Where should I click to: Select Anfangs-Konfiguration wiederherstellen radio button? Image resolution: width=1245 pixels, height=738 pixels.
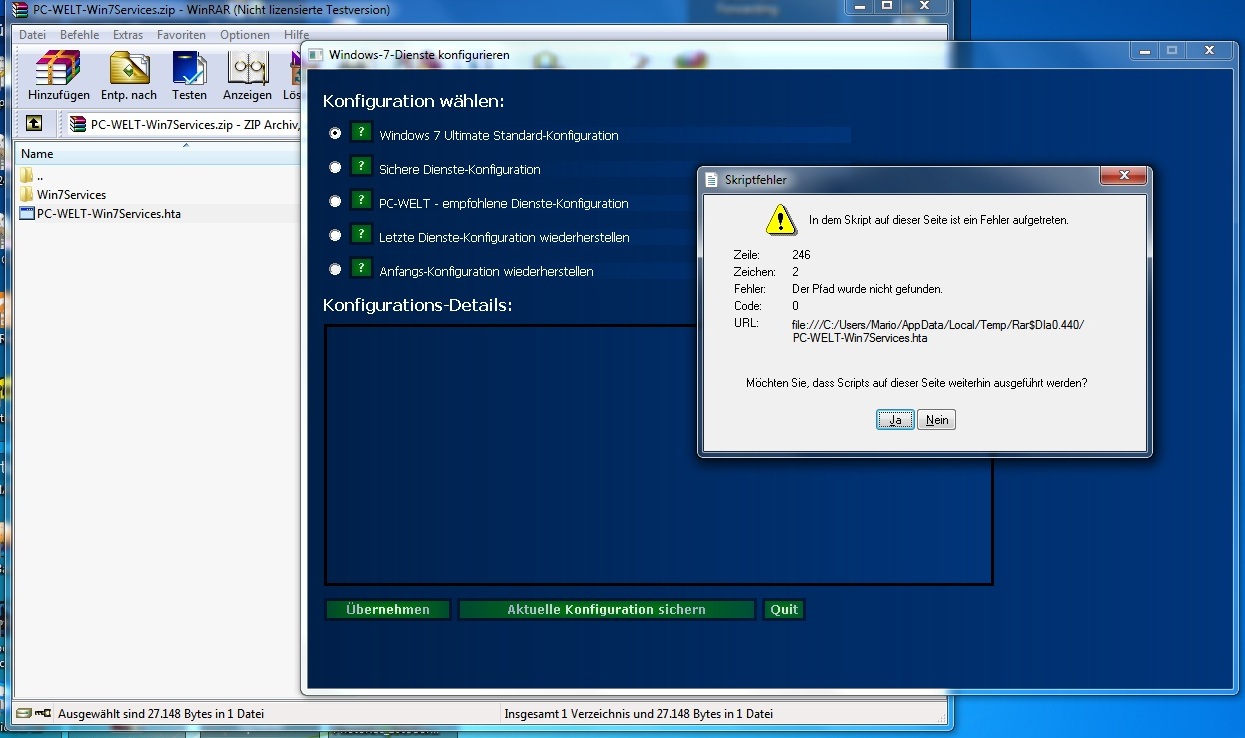[335, 269]
